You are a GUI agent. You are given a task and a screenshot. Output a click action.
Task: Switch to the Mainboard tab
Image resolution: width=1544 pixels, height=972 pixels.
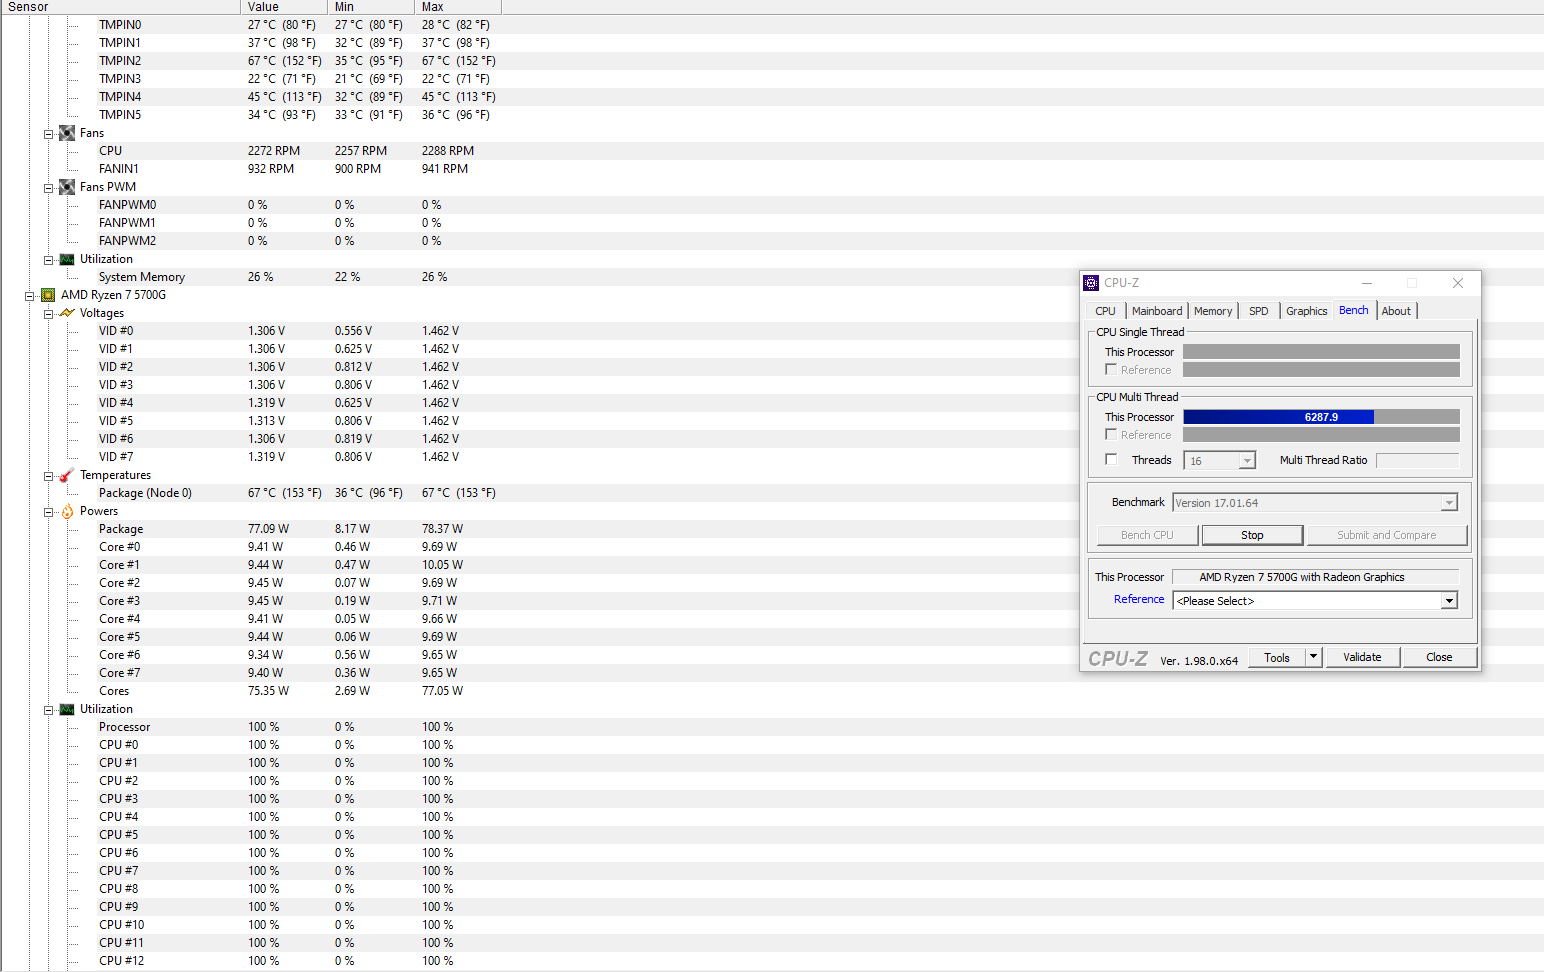pyautogui.click(x=1157, y=311)
